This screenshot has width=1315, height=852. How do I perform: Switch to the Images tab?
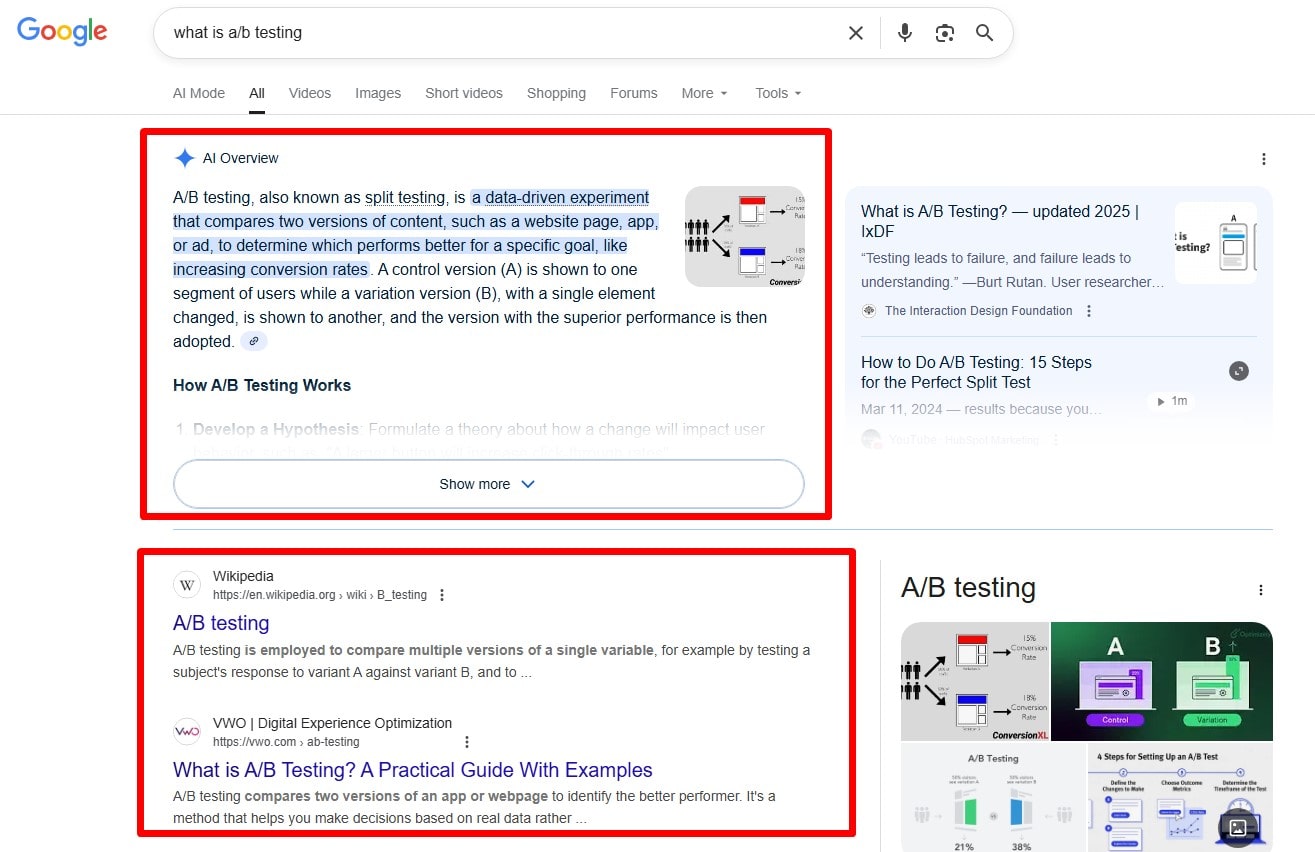377,93
